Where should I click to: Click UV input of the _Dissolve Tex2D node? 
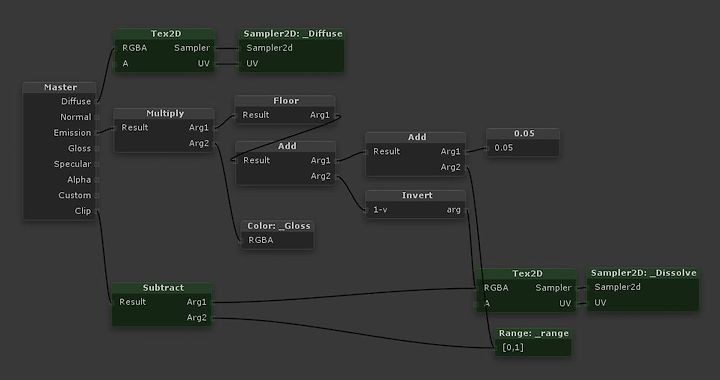tap(565, 303)
